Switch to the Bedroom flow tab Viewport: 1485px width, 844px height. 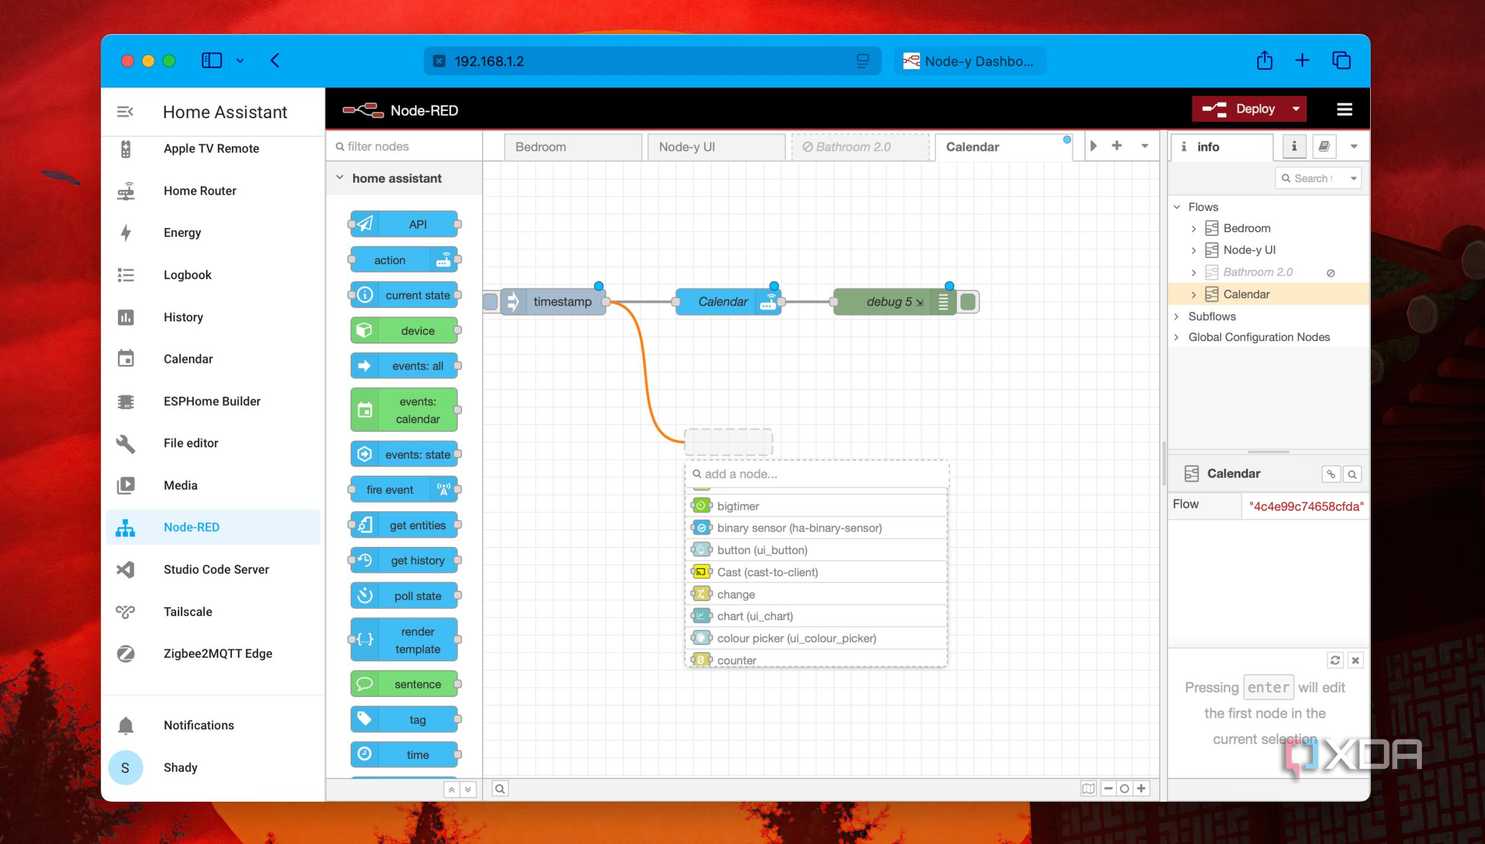[572, 147]
